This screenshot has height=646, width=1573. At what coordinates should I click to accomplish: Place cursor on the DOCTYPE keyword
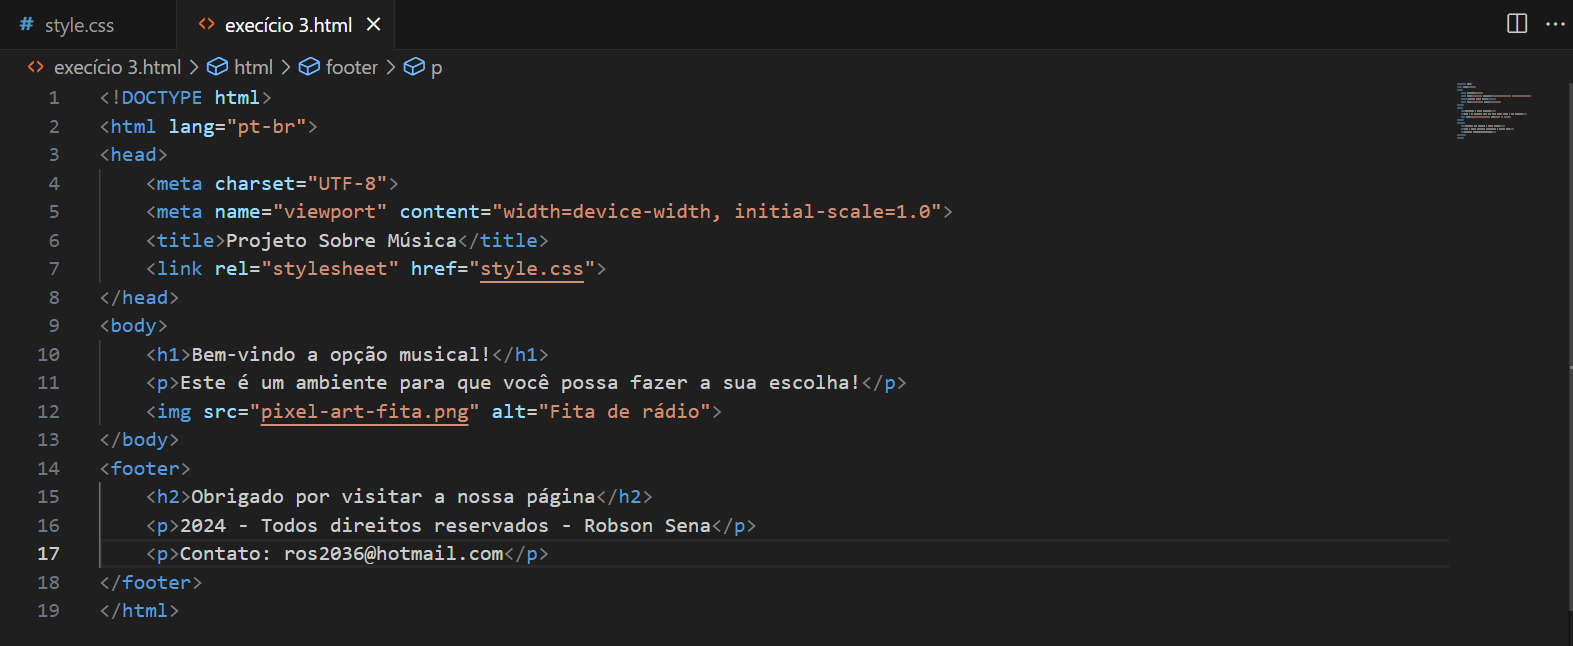tap(162, 98)
